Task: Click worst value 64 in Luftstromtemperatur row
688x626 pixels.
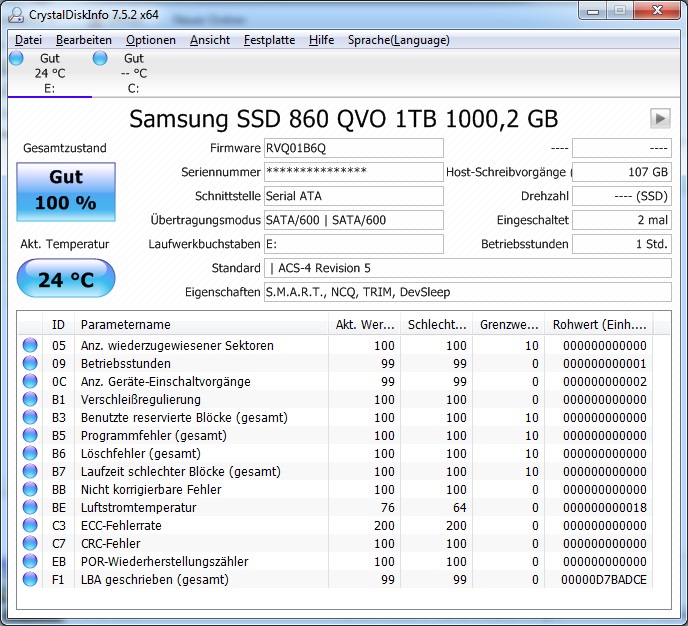Action: (x=459, y=508)
